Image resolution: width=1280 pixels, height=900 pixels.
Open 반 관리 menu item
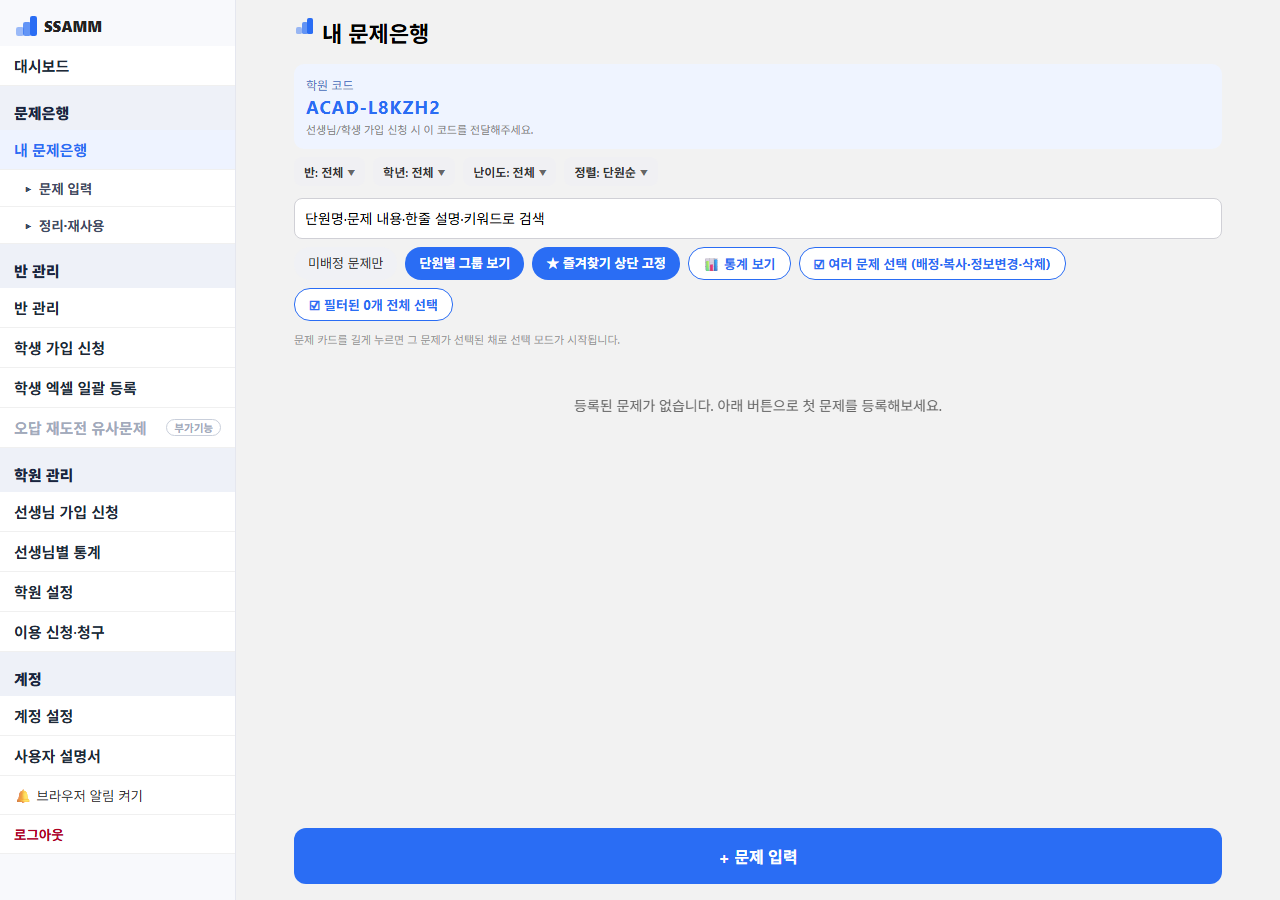[117, 308]
